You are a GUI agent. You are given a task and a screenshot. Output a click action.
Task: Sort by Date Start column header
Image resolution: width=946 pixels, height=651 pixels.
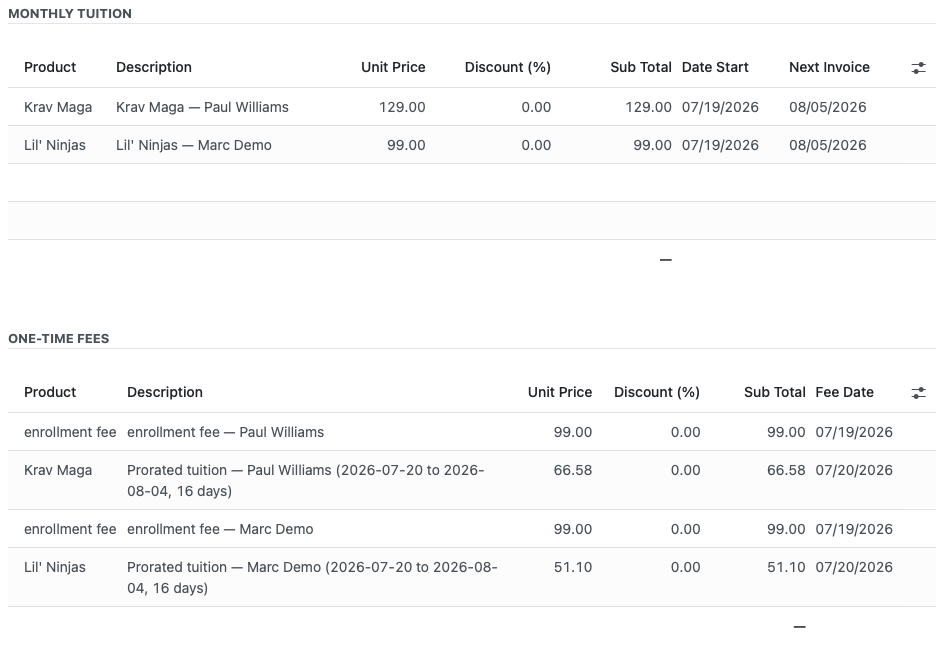click(715, 67)
